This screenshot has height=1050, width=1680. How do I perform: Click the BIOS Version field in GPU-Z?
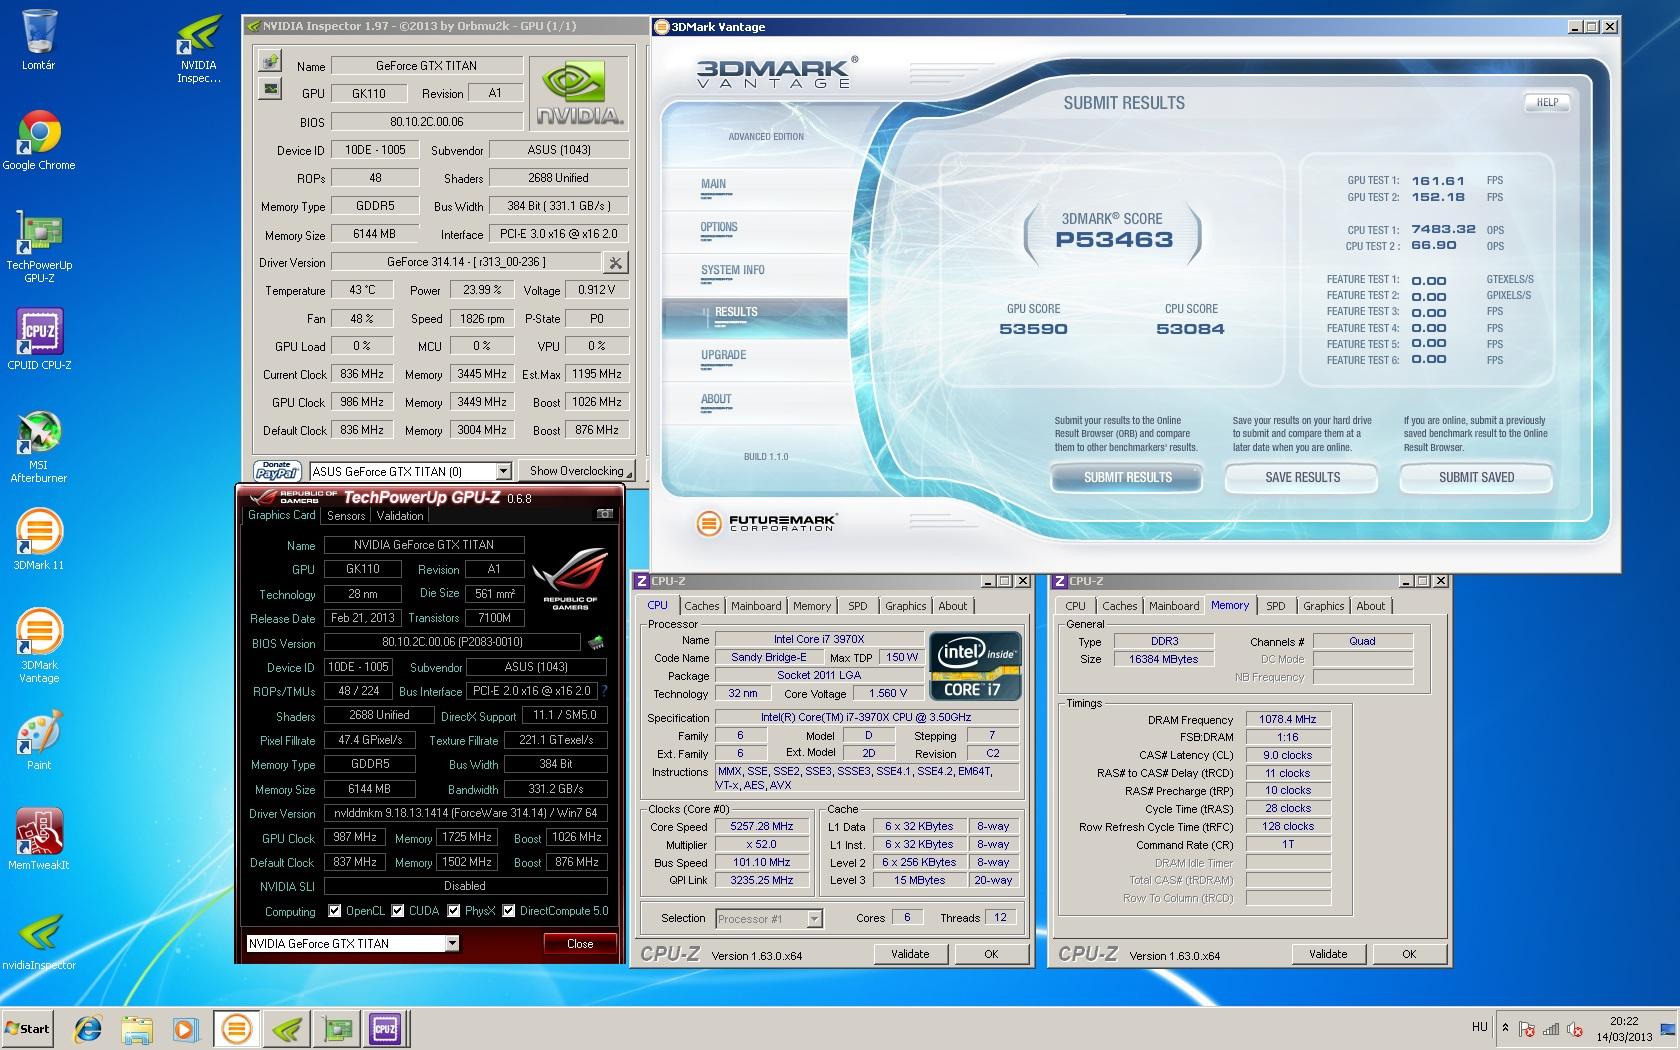pos(452,642)
